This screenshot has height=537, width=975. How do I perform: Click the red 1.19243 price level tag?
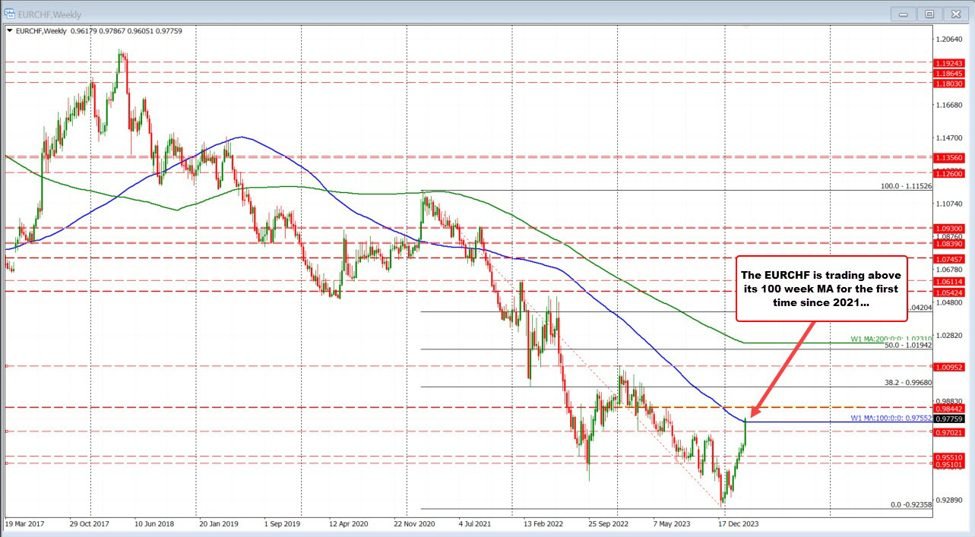point(950,62)
